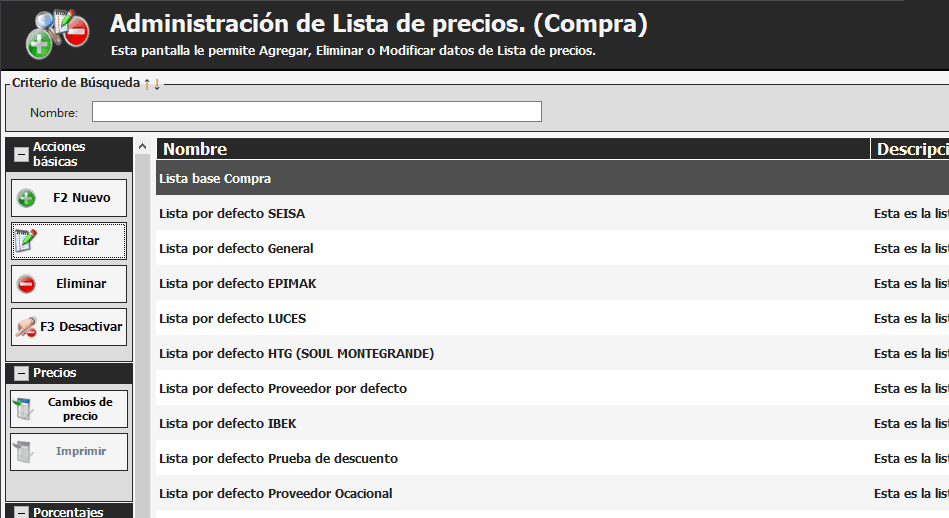Click the Descripción column header
Viewport: 949px width, 518px height.
[911, 149]
